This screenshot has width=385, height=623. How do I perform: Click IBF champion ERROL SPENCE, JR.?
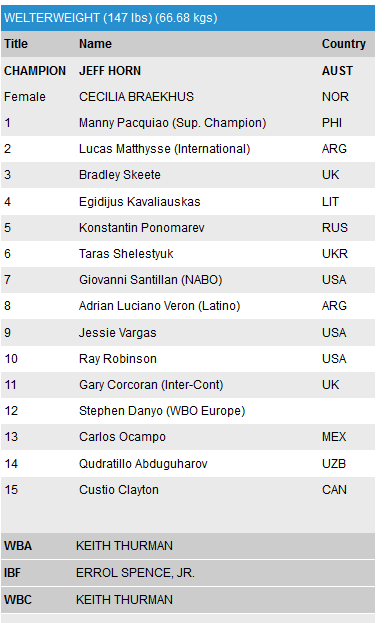click(135, 573)
